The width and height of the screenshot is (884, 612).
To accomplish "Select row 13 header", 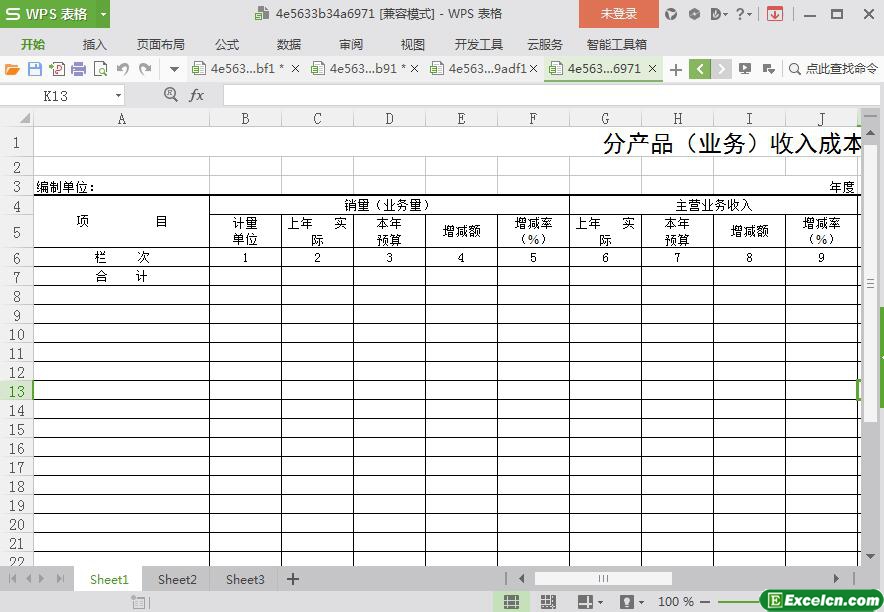I will coord(17,391).
